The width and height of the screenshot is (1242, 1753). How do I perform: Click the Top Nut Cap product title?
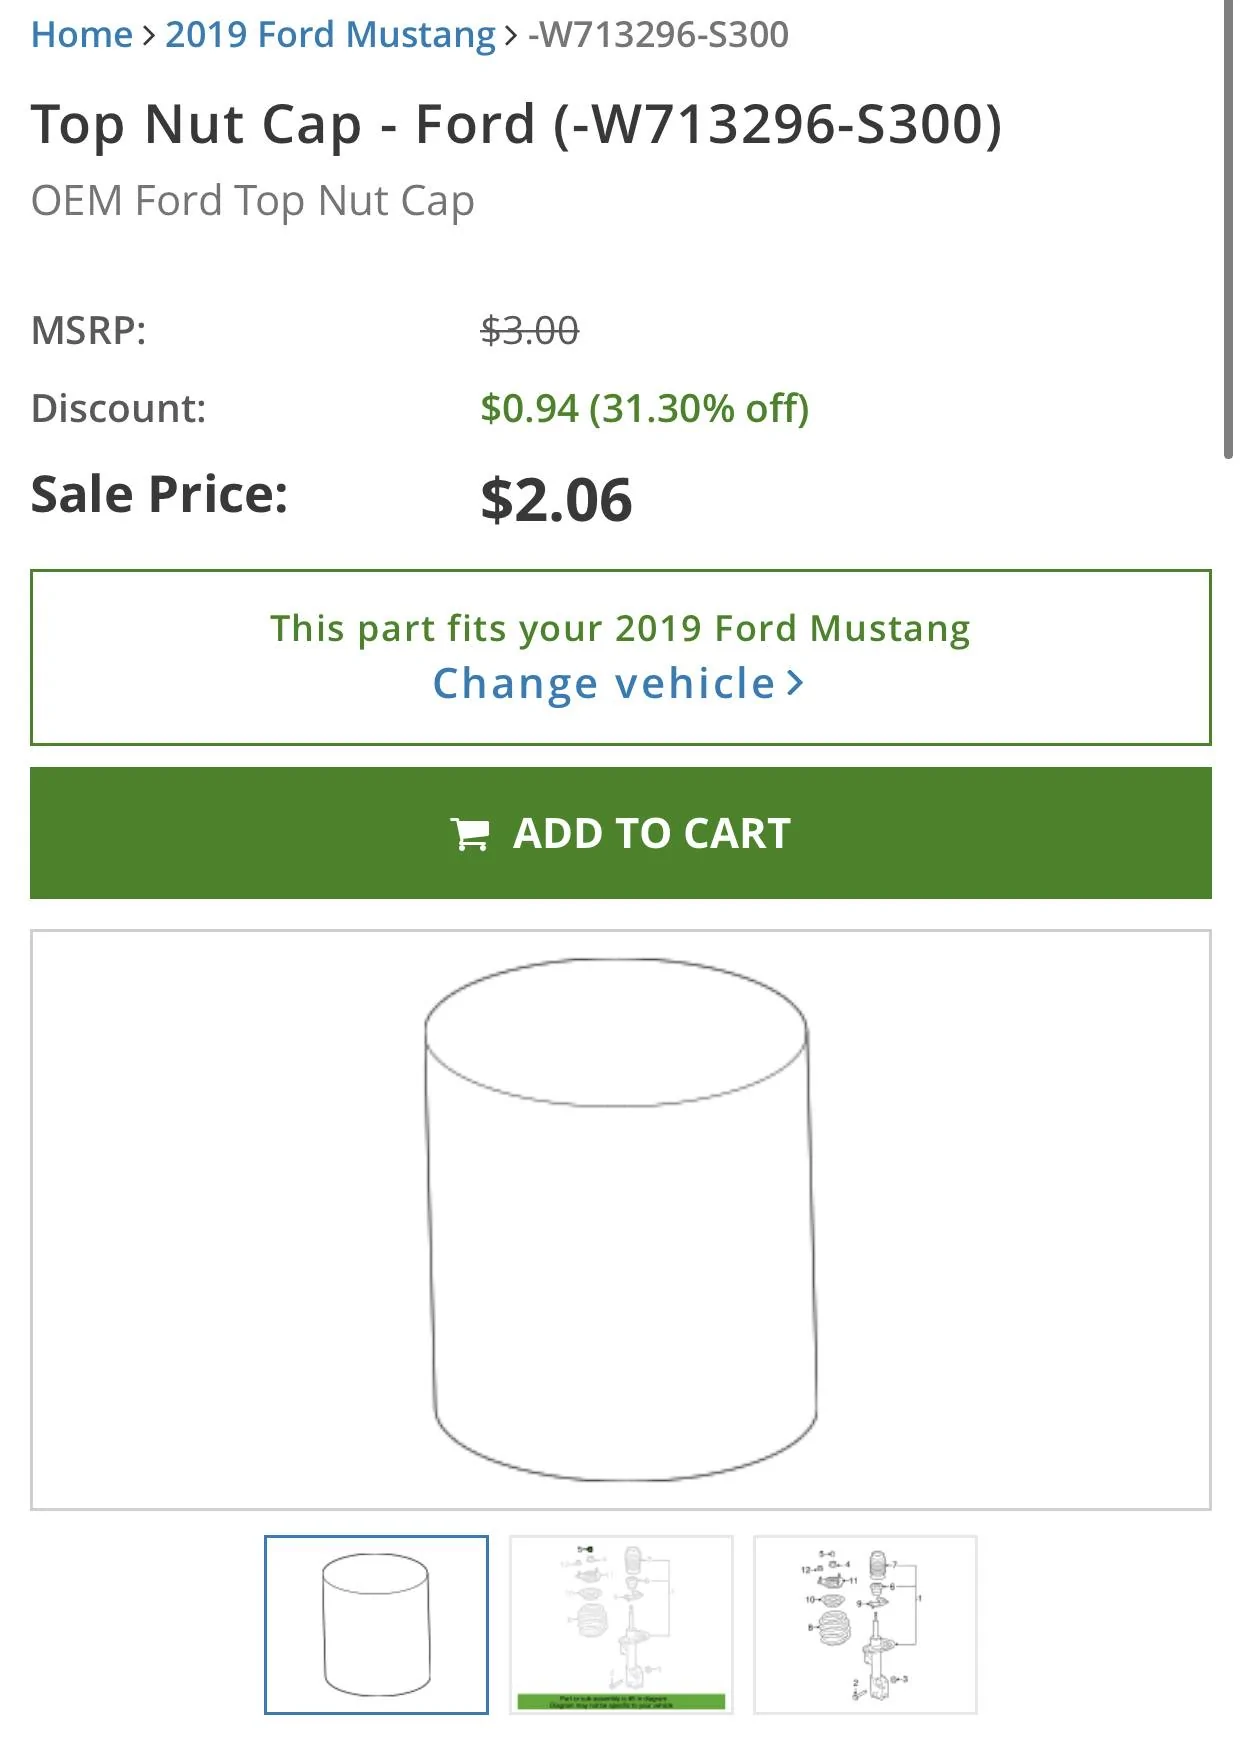pos(516,125)
